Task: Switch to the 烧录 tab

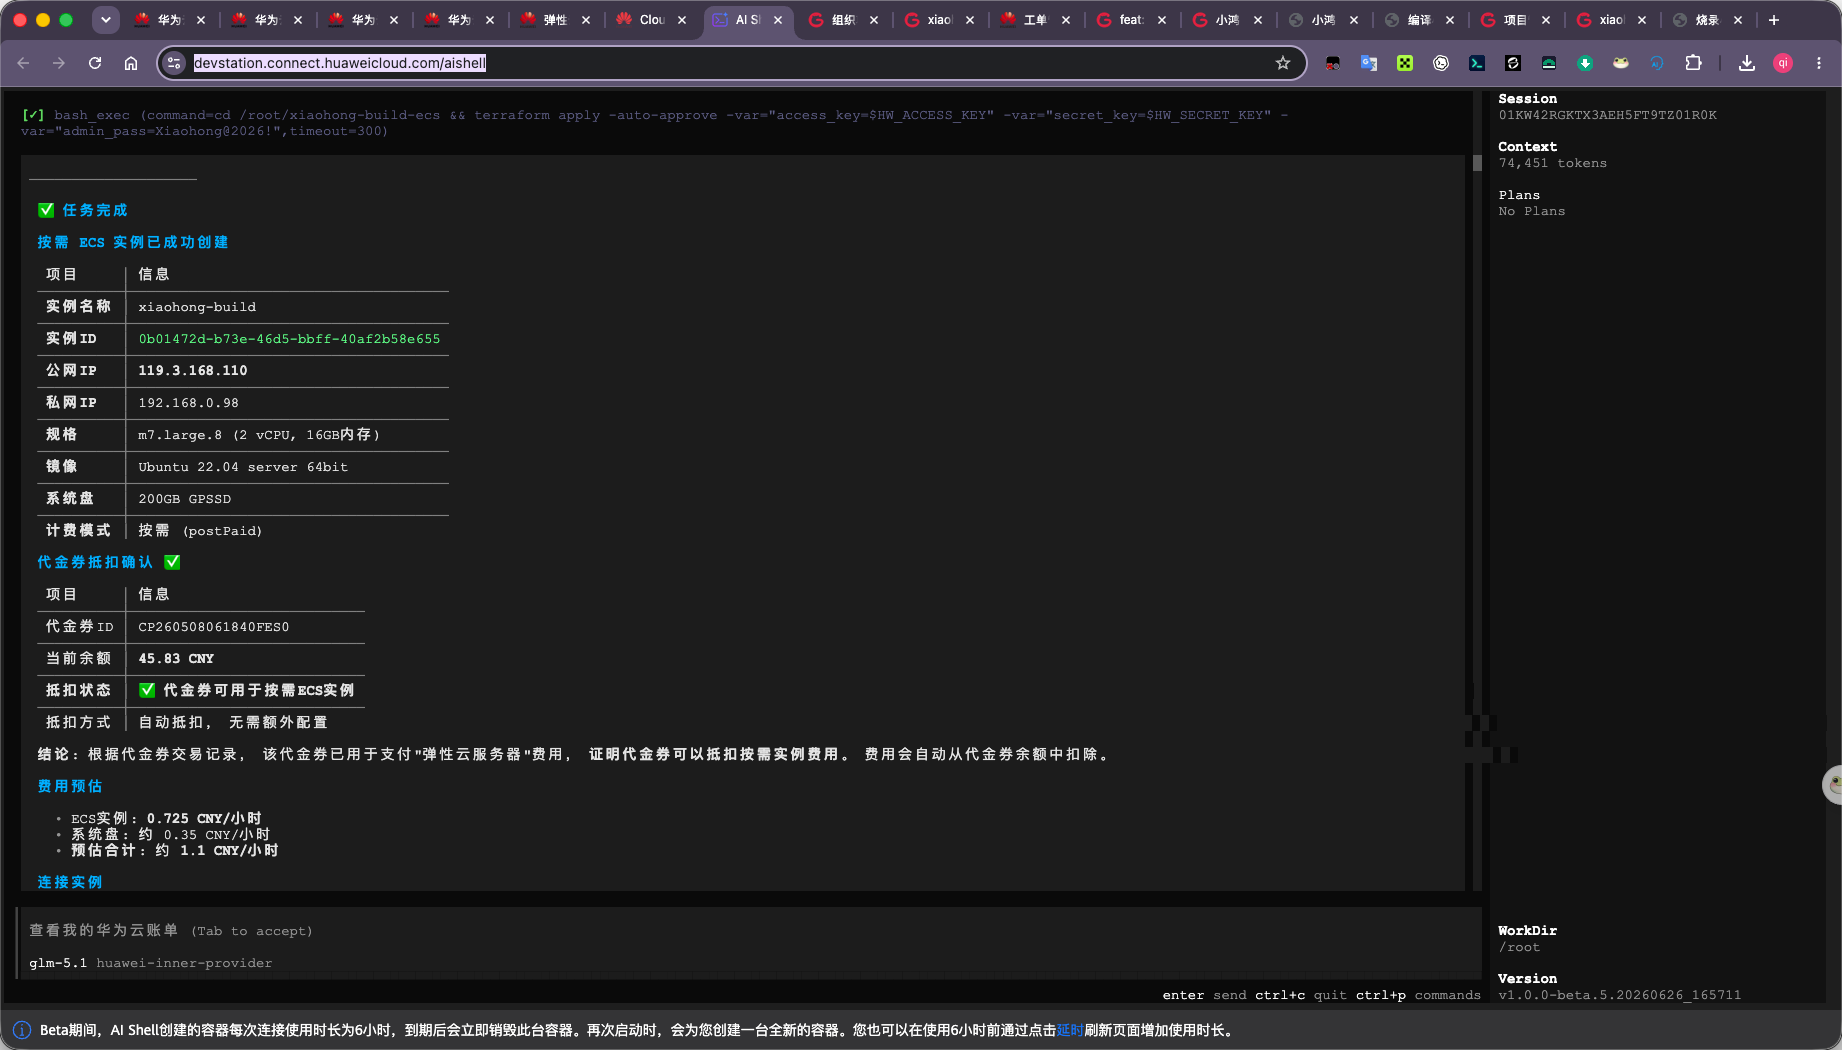Action: tap(1707, 20)
